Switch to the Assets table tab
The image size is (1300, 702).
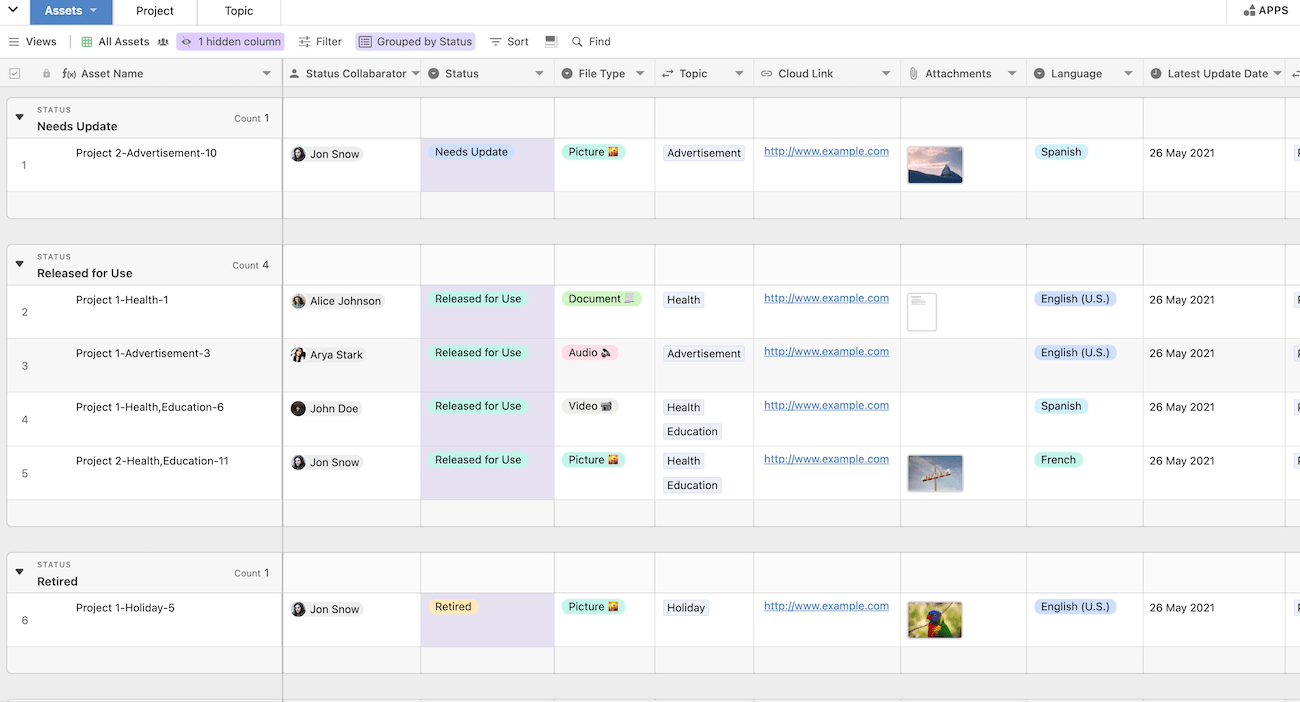pyautogui.click(x=71, y=11)
